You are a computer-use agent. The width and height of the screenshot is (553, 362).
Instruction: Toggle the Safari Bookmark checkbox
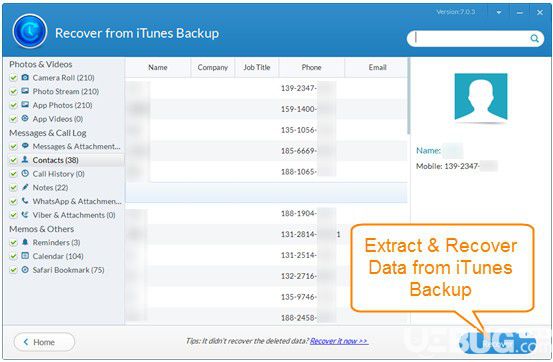tap(13, 270)
